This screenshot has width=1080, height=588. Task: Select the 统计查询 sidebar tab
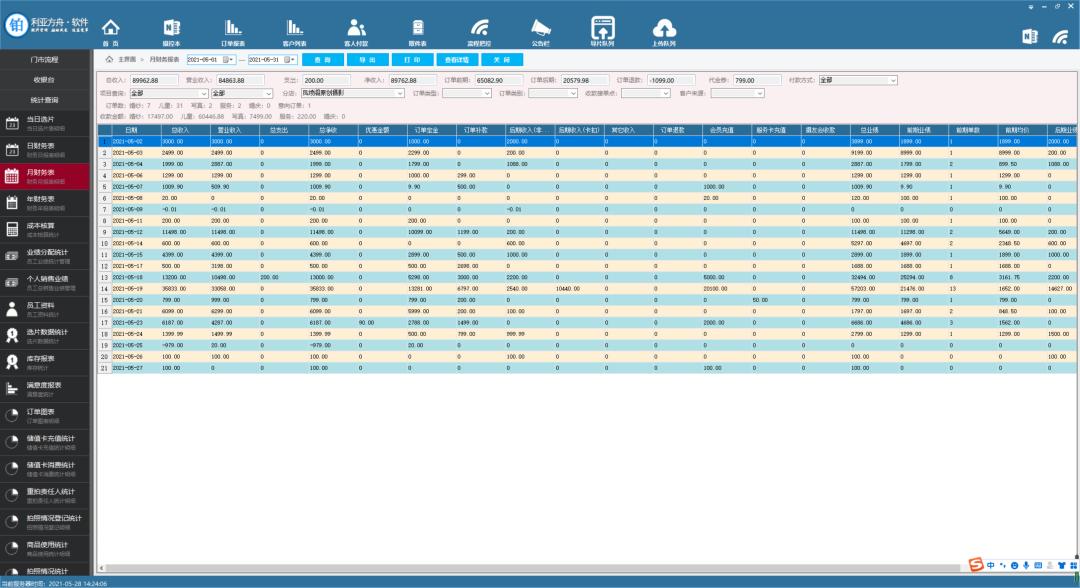tap(45, 100)
